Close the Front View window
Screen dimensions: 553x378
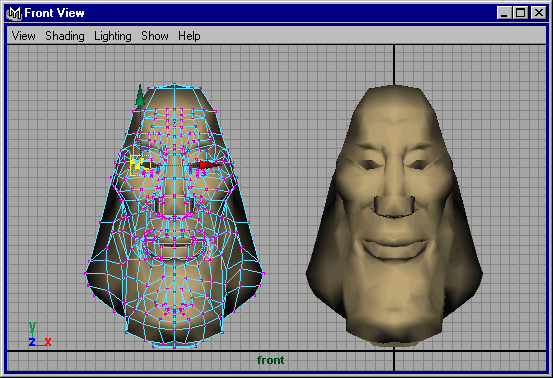coord(539,13)
